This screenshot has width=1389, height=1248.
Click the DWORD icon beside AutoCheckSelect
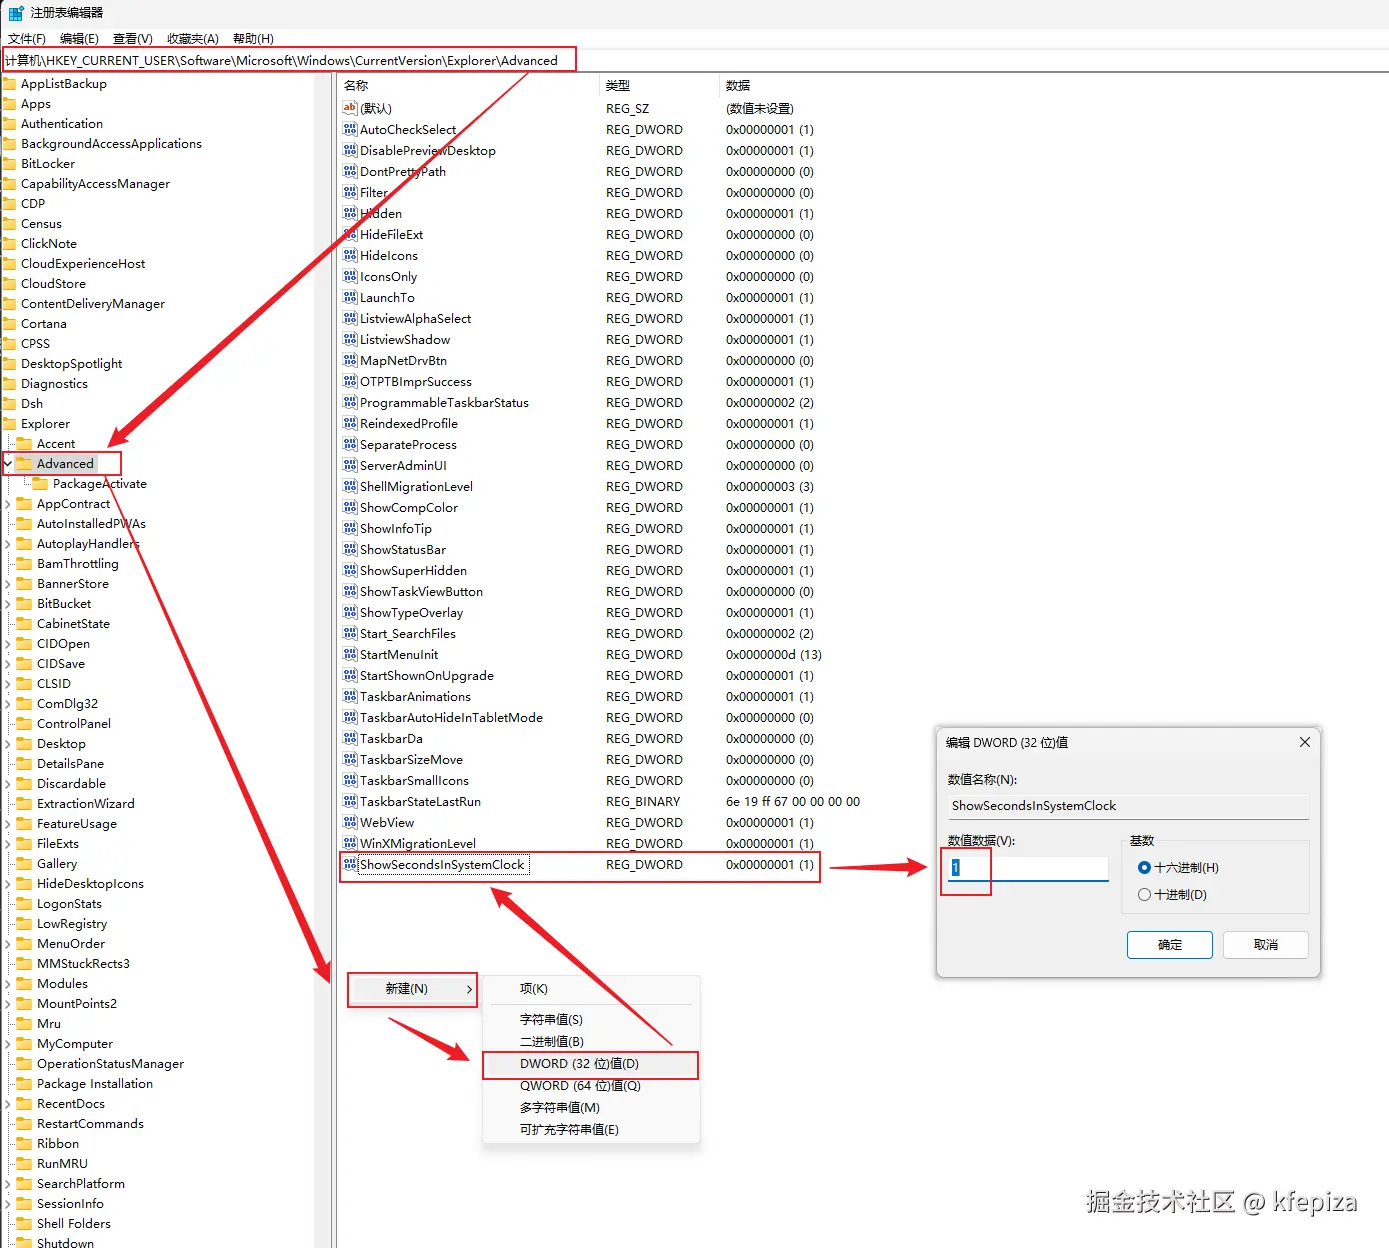coord(350,129)
